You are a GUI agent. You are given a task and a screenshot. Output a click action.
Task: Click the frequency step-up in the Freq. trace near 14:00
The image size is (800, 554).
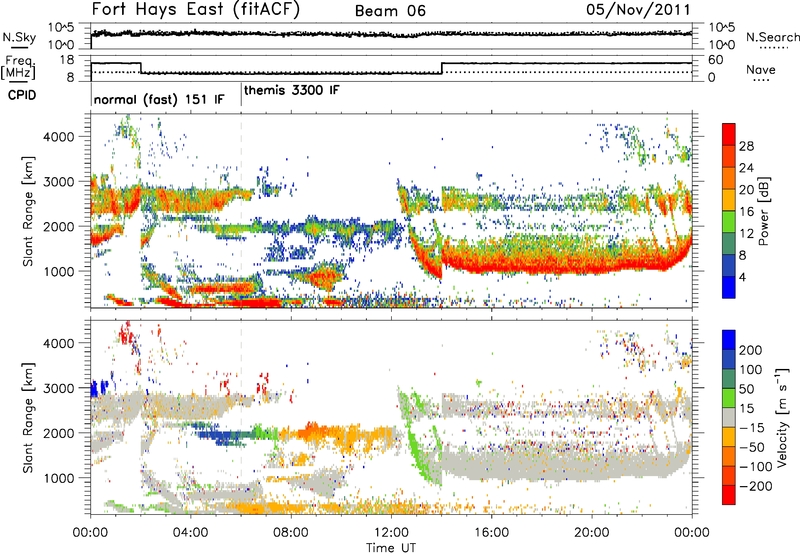coord(442,68)
